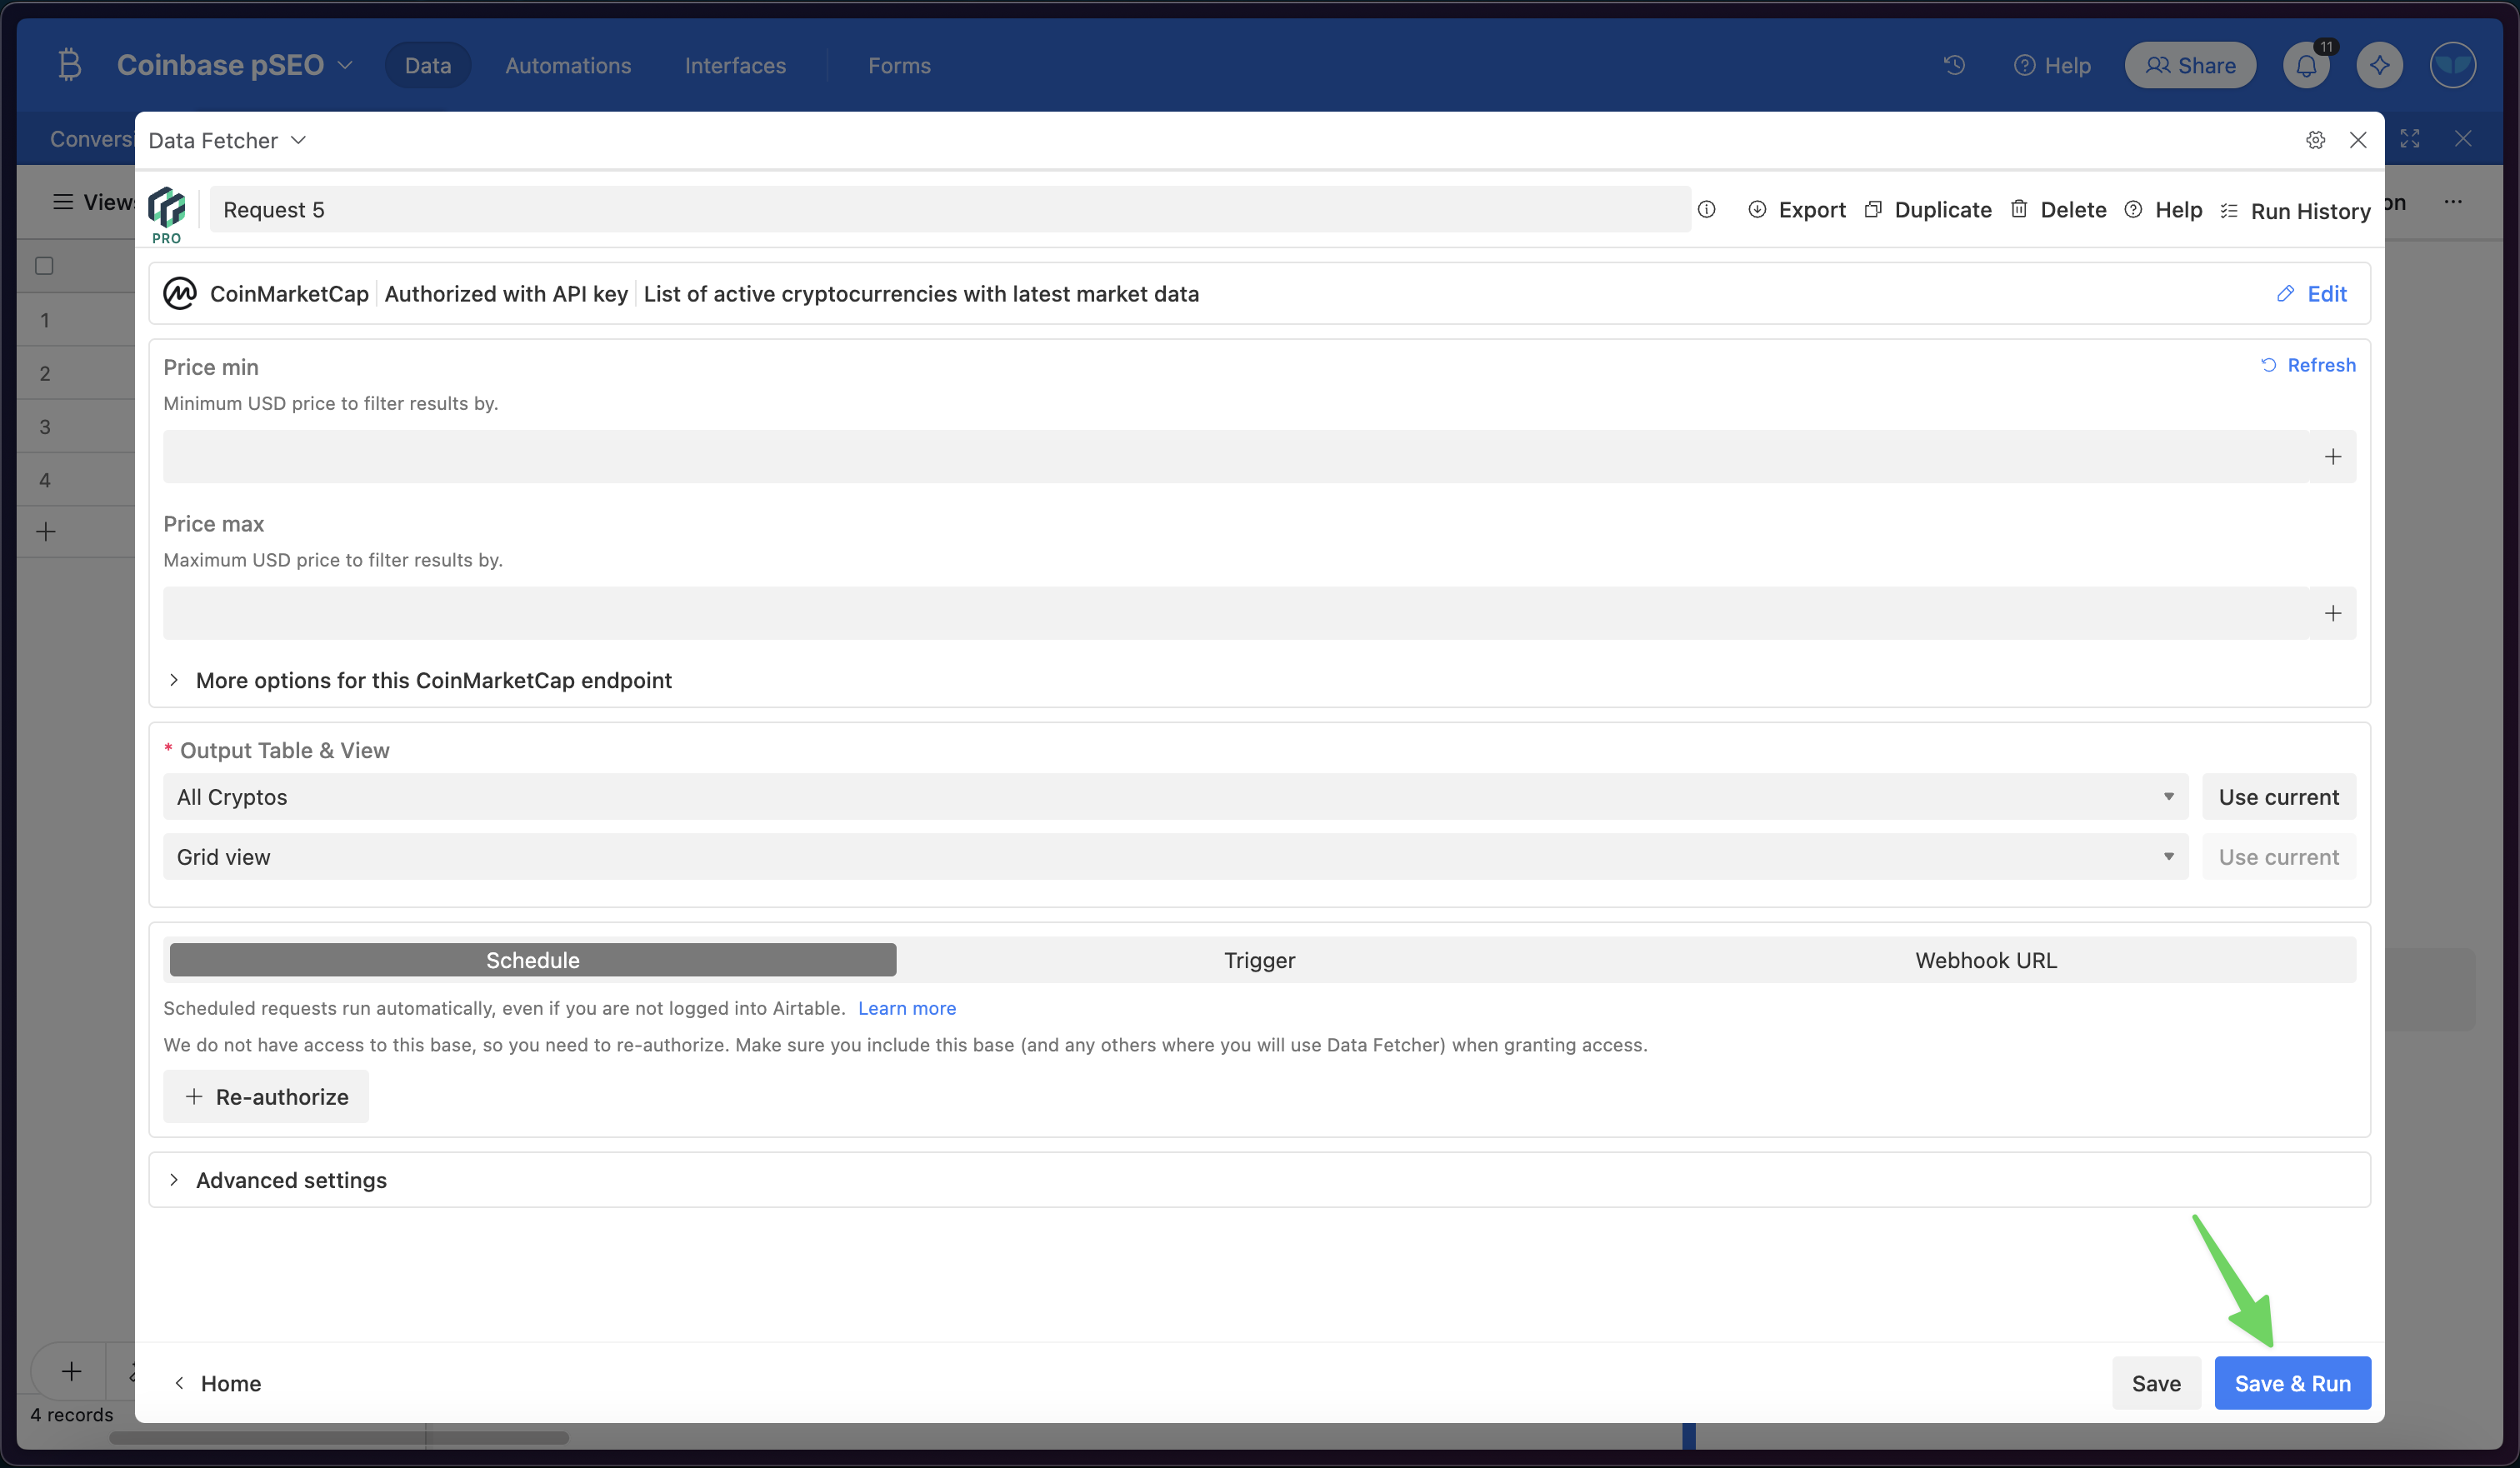Click Duplicate request icon
Image resolution: width=2520 pixels, height=1468 pixels.
(x=1873, y=209)
